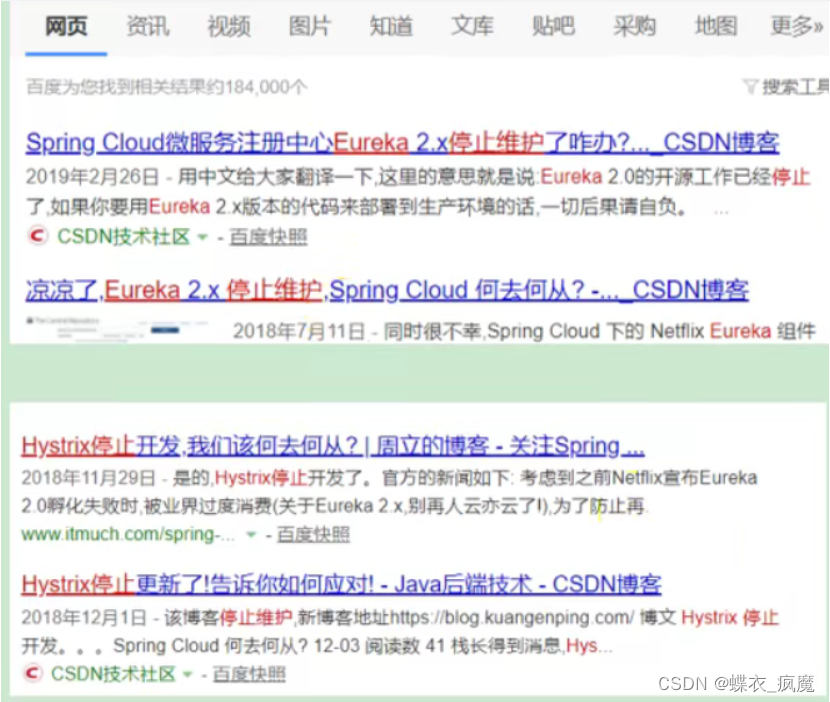Viewport: 830px width, 702px height.
Task: Open the 文库 tab
Action: (472, 26)
